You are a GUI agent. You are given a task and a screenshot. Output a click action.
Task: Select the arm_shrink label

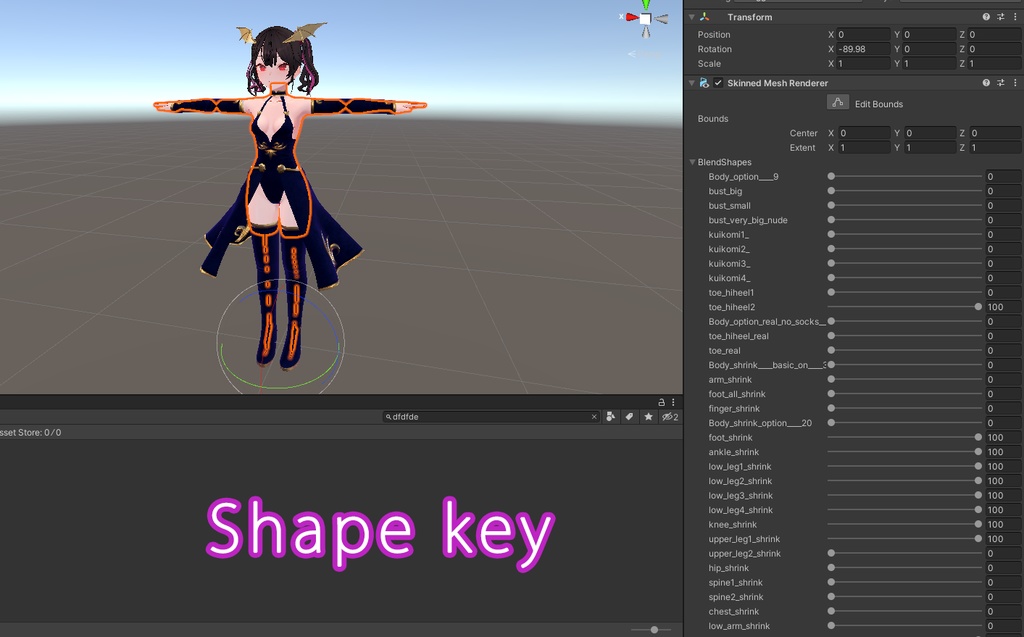pos(730,380)
